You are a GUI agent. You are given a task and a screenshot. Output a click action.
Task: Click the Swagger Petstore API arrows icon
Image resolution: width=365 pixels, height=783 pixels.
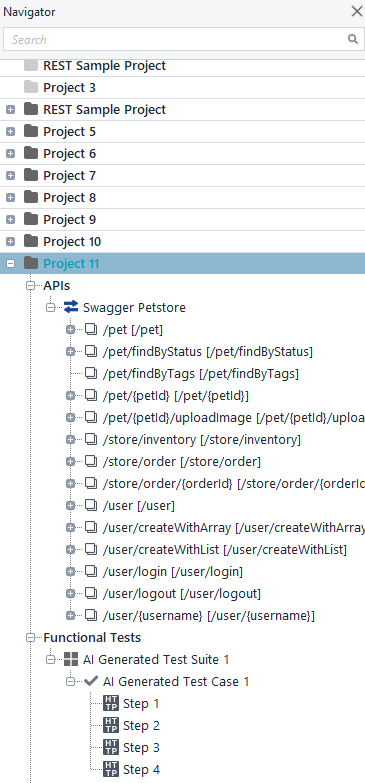pos(71,307)
